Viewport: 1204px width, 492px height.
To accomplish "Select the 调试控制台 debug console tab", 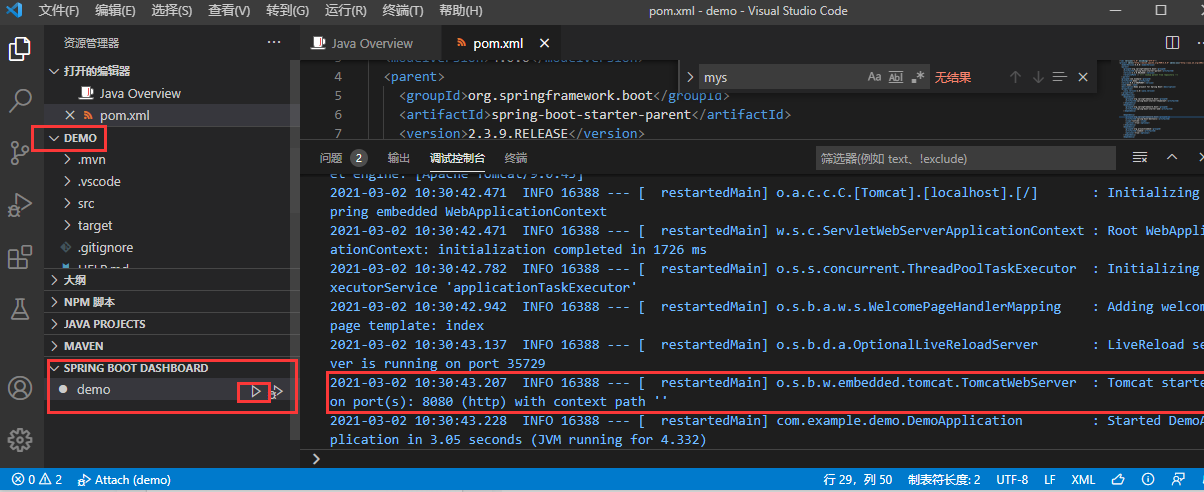I will click(457, 158).
